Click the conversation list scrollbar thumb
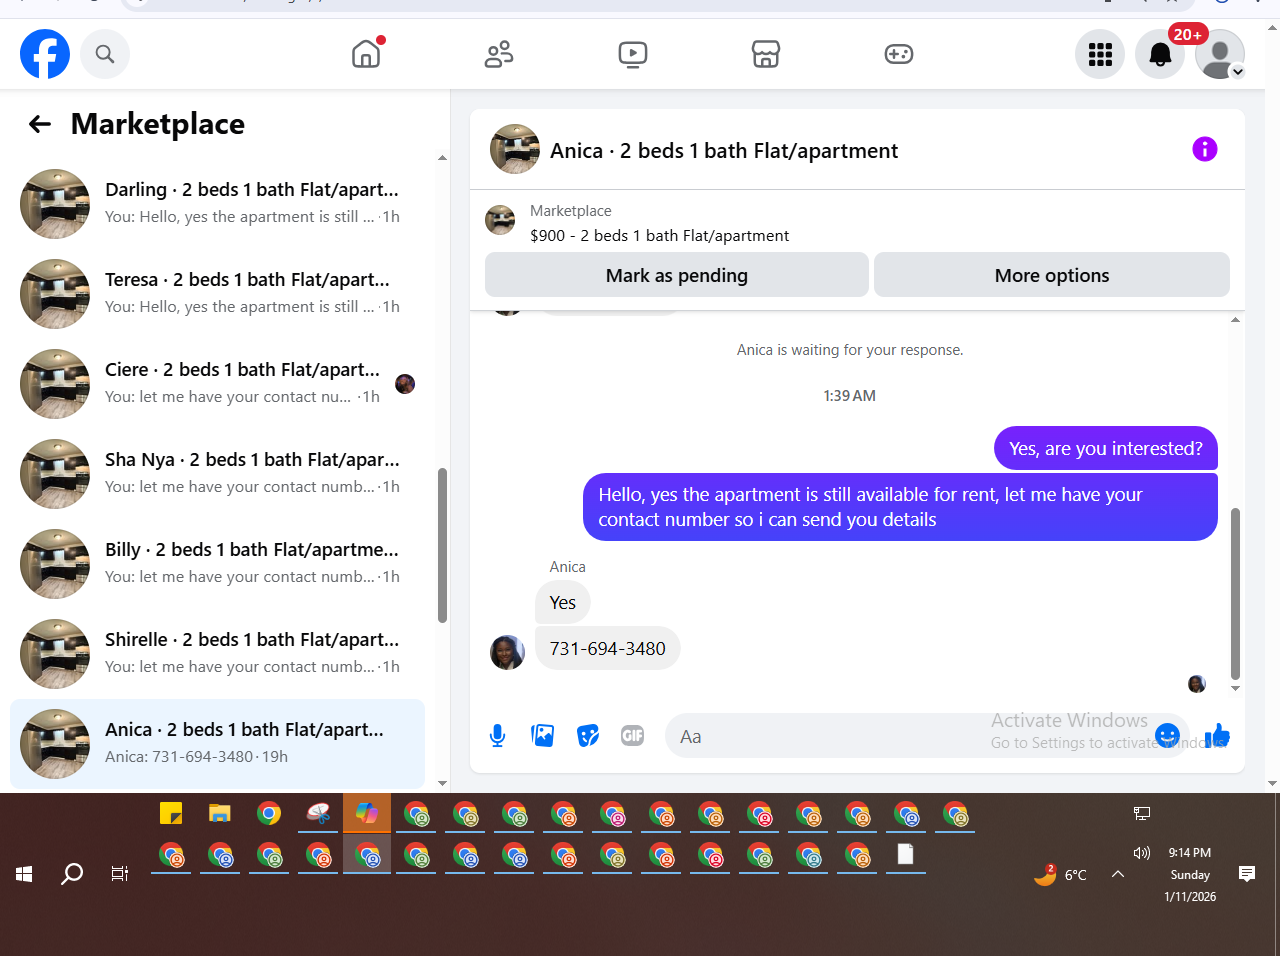Viewport: 1280px width, 956px height. pyautogui.click(x=442, y=546)
